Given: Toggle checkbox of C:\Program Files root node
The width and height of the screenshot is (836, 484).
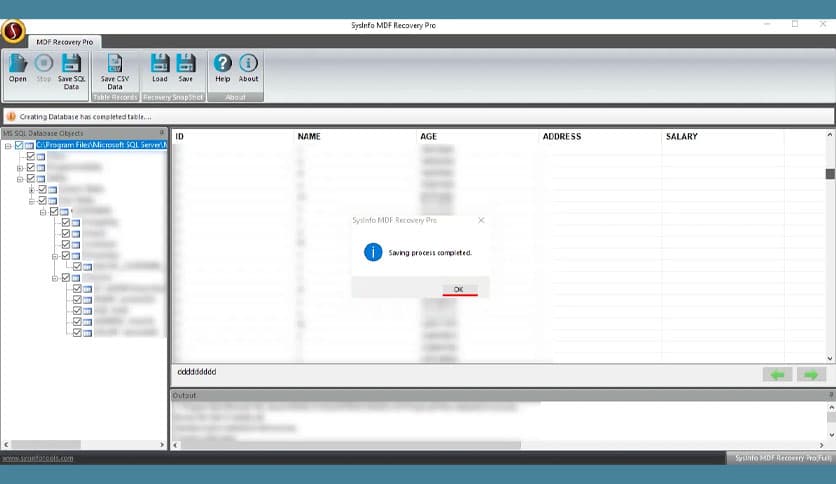Looking at the screenshot, I should (19, 145).
